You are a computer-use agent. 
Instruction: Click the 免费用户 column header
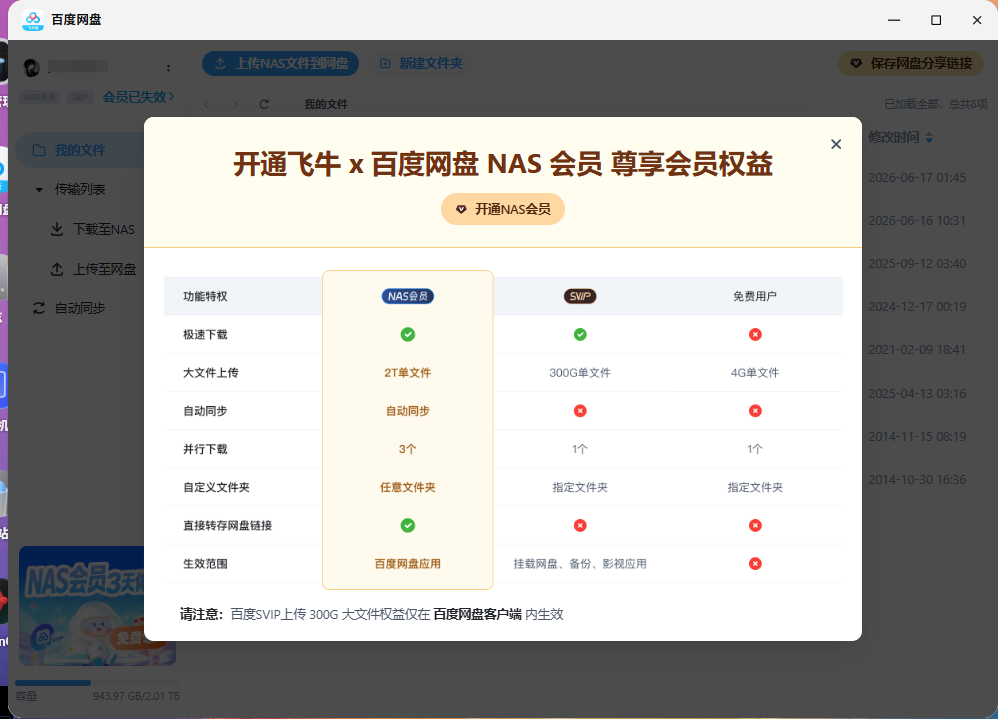(755, 296)
